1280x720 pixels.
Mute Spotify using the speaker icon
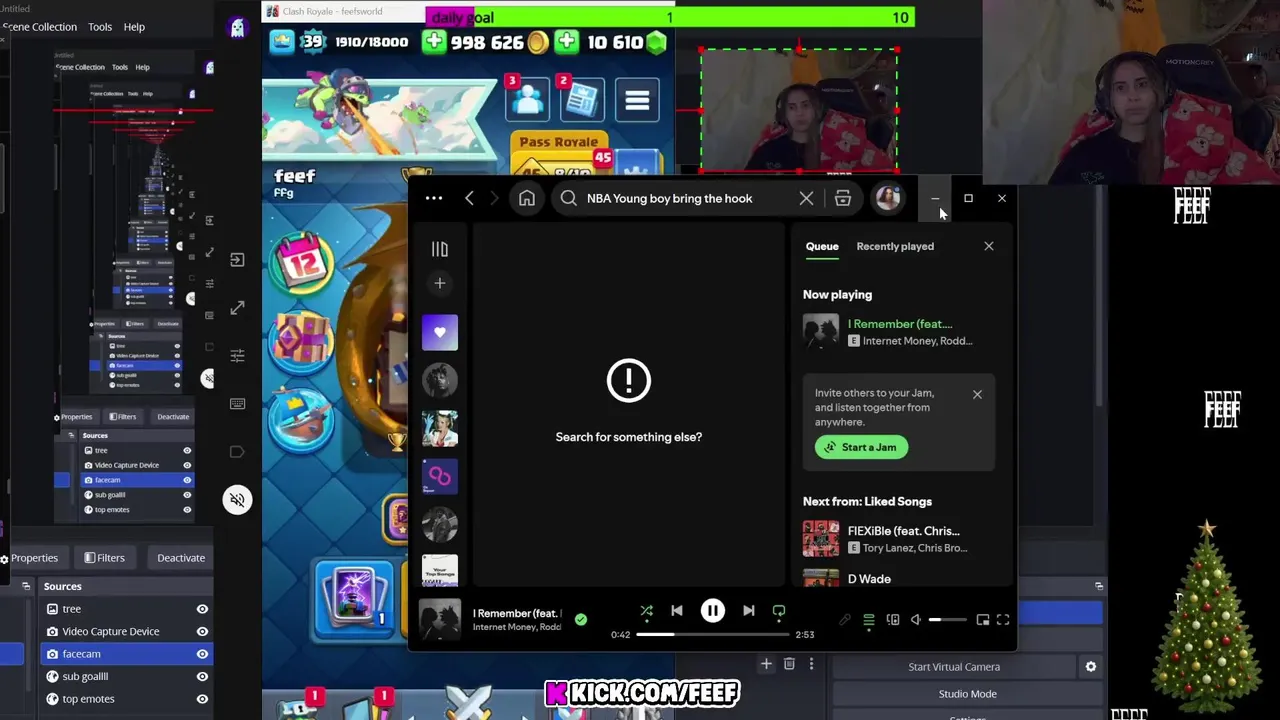point(916,620)
